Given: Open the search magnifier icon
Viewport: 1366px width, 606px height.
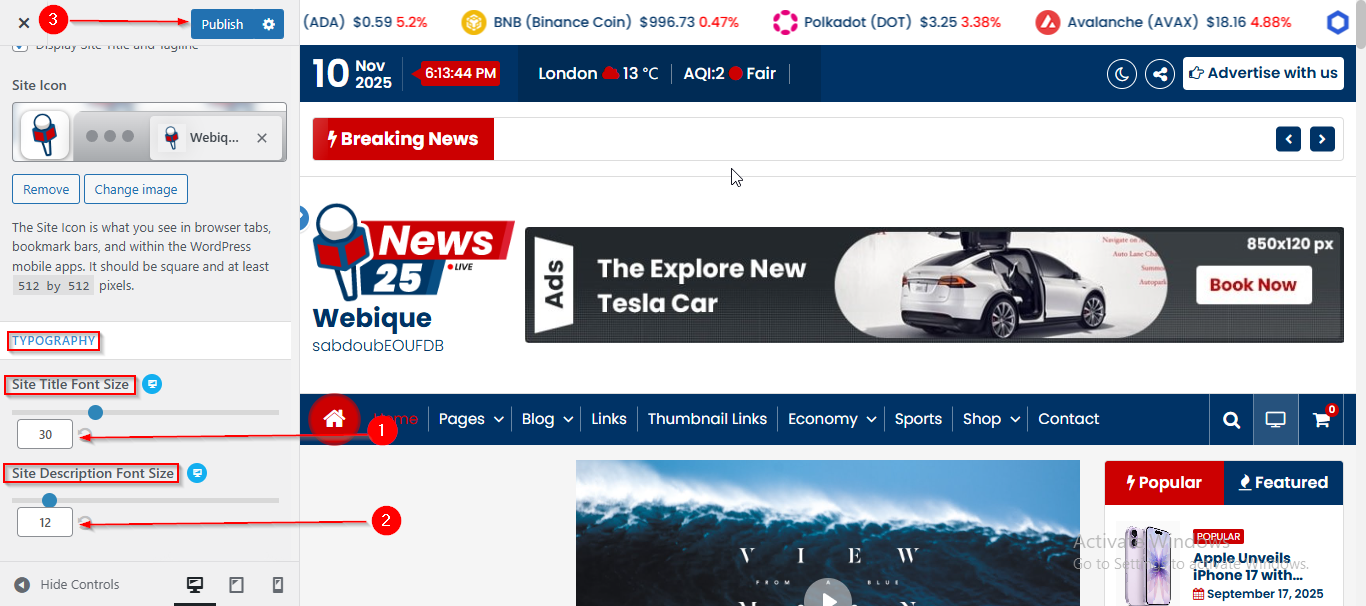Looking at the screenshot, I should 1231,420.
